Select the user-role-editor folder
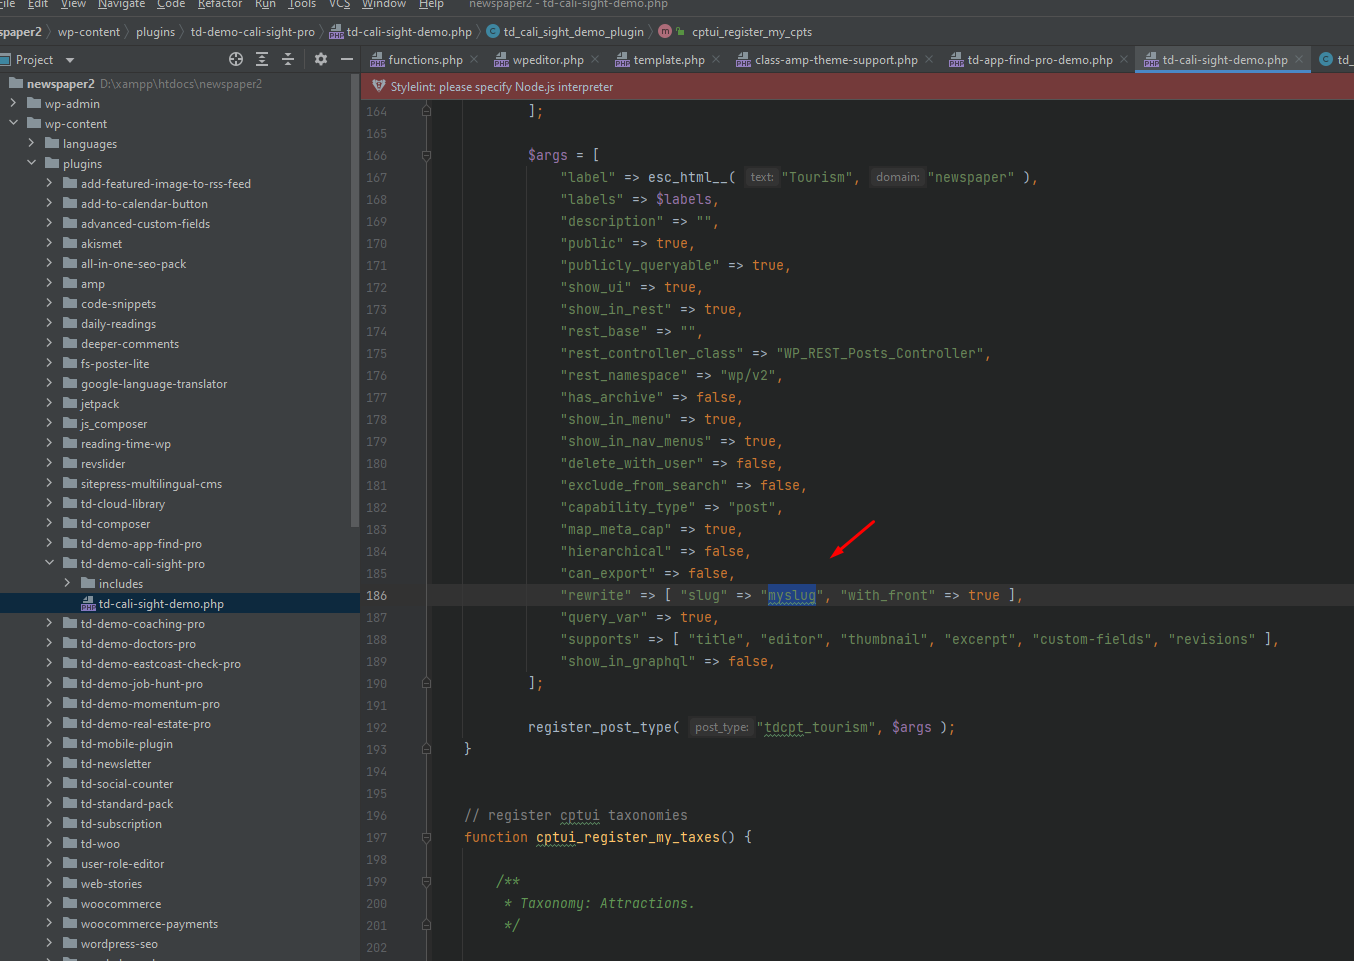1354x961 pixels. 123,863
